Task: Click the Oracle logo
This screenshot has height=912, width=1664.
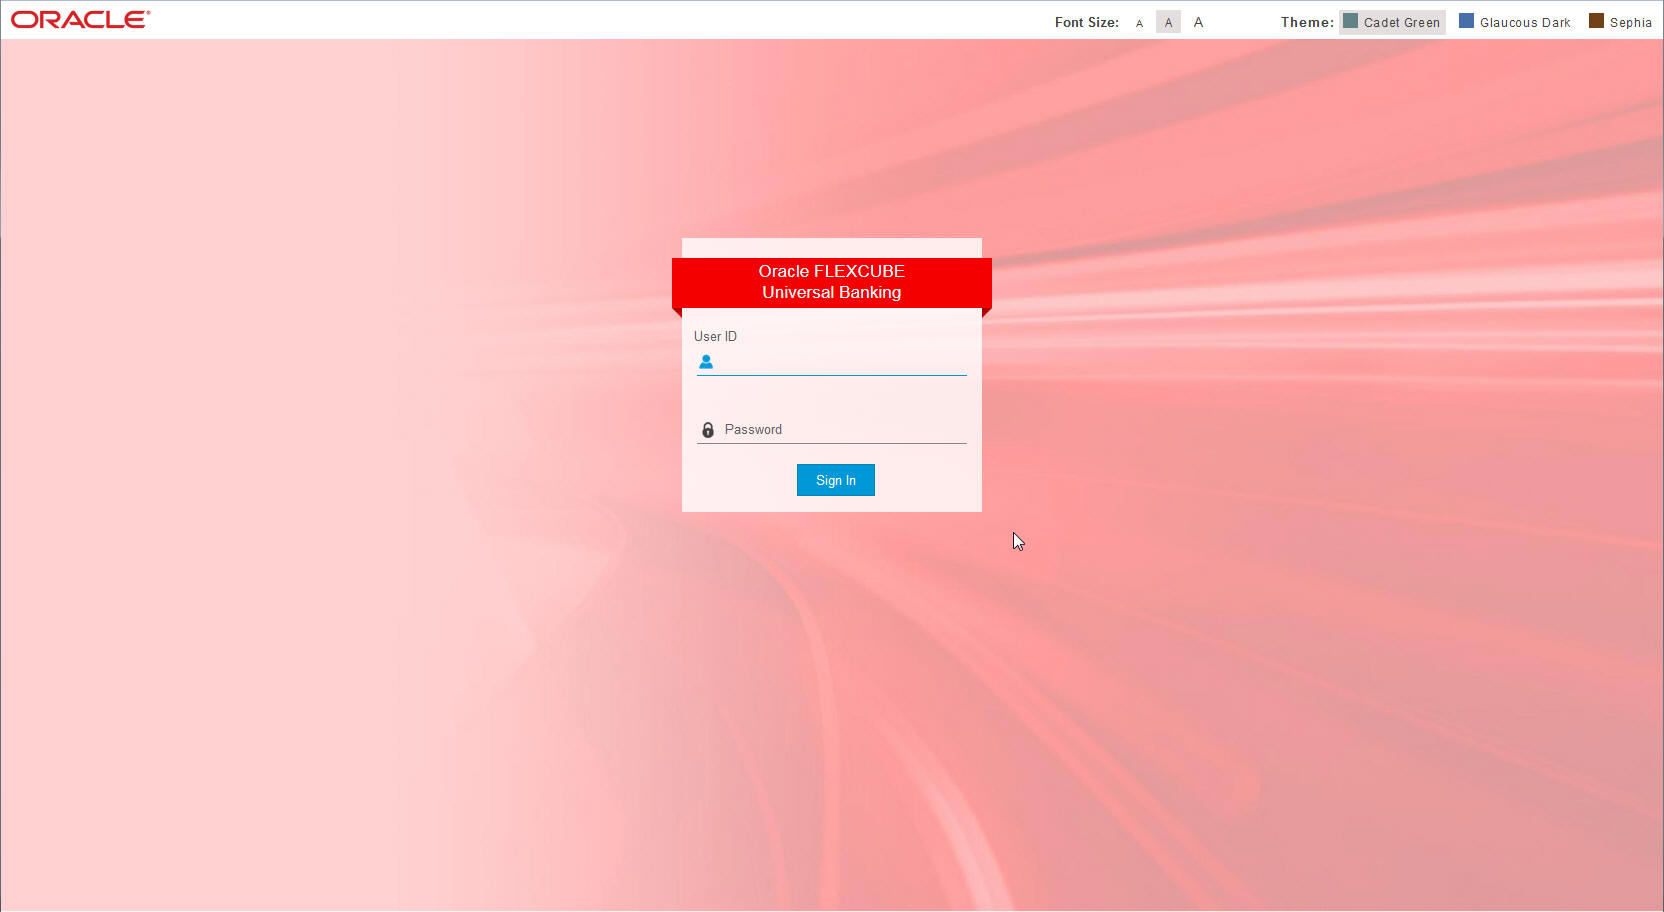Action: tap(80, 19)
